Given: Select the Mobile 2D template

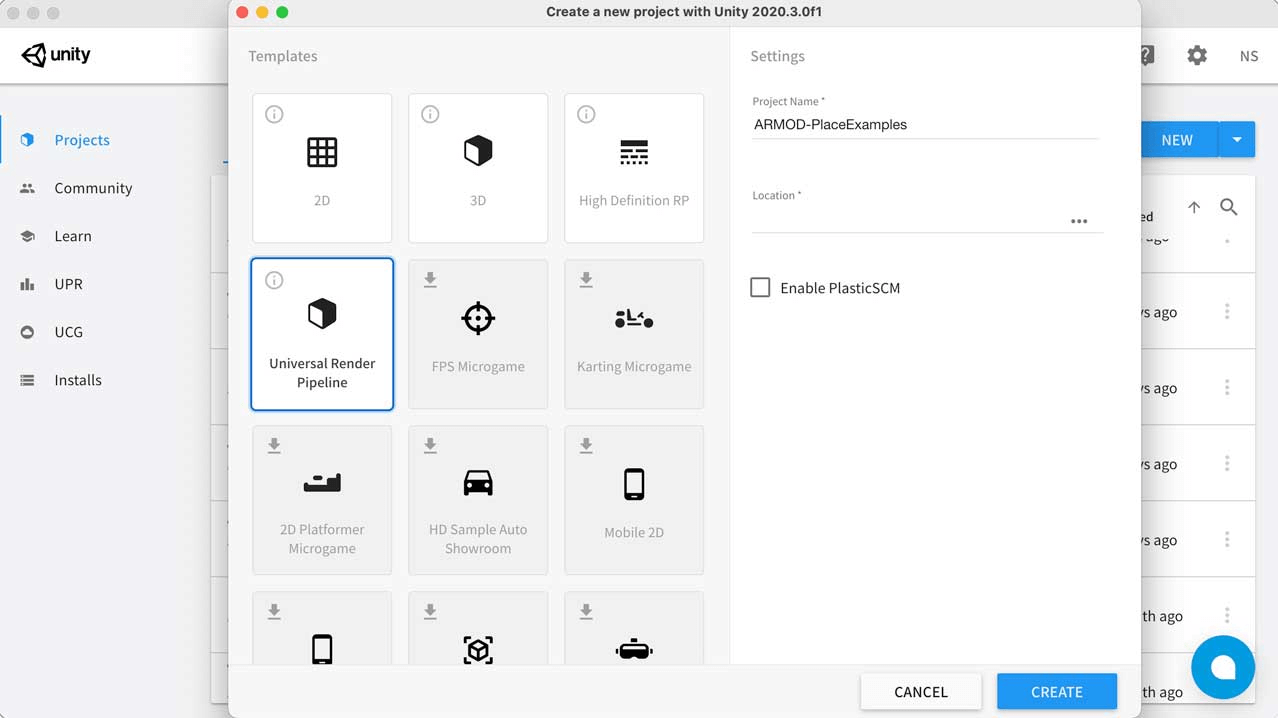Looking at the screenshot, I should [x=634, y=500].
